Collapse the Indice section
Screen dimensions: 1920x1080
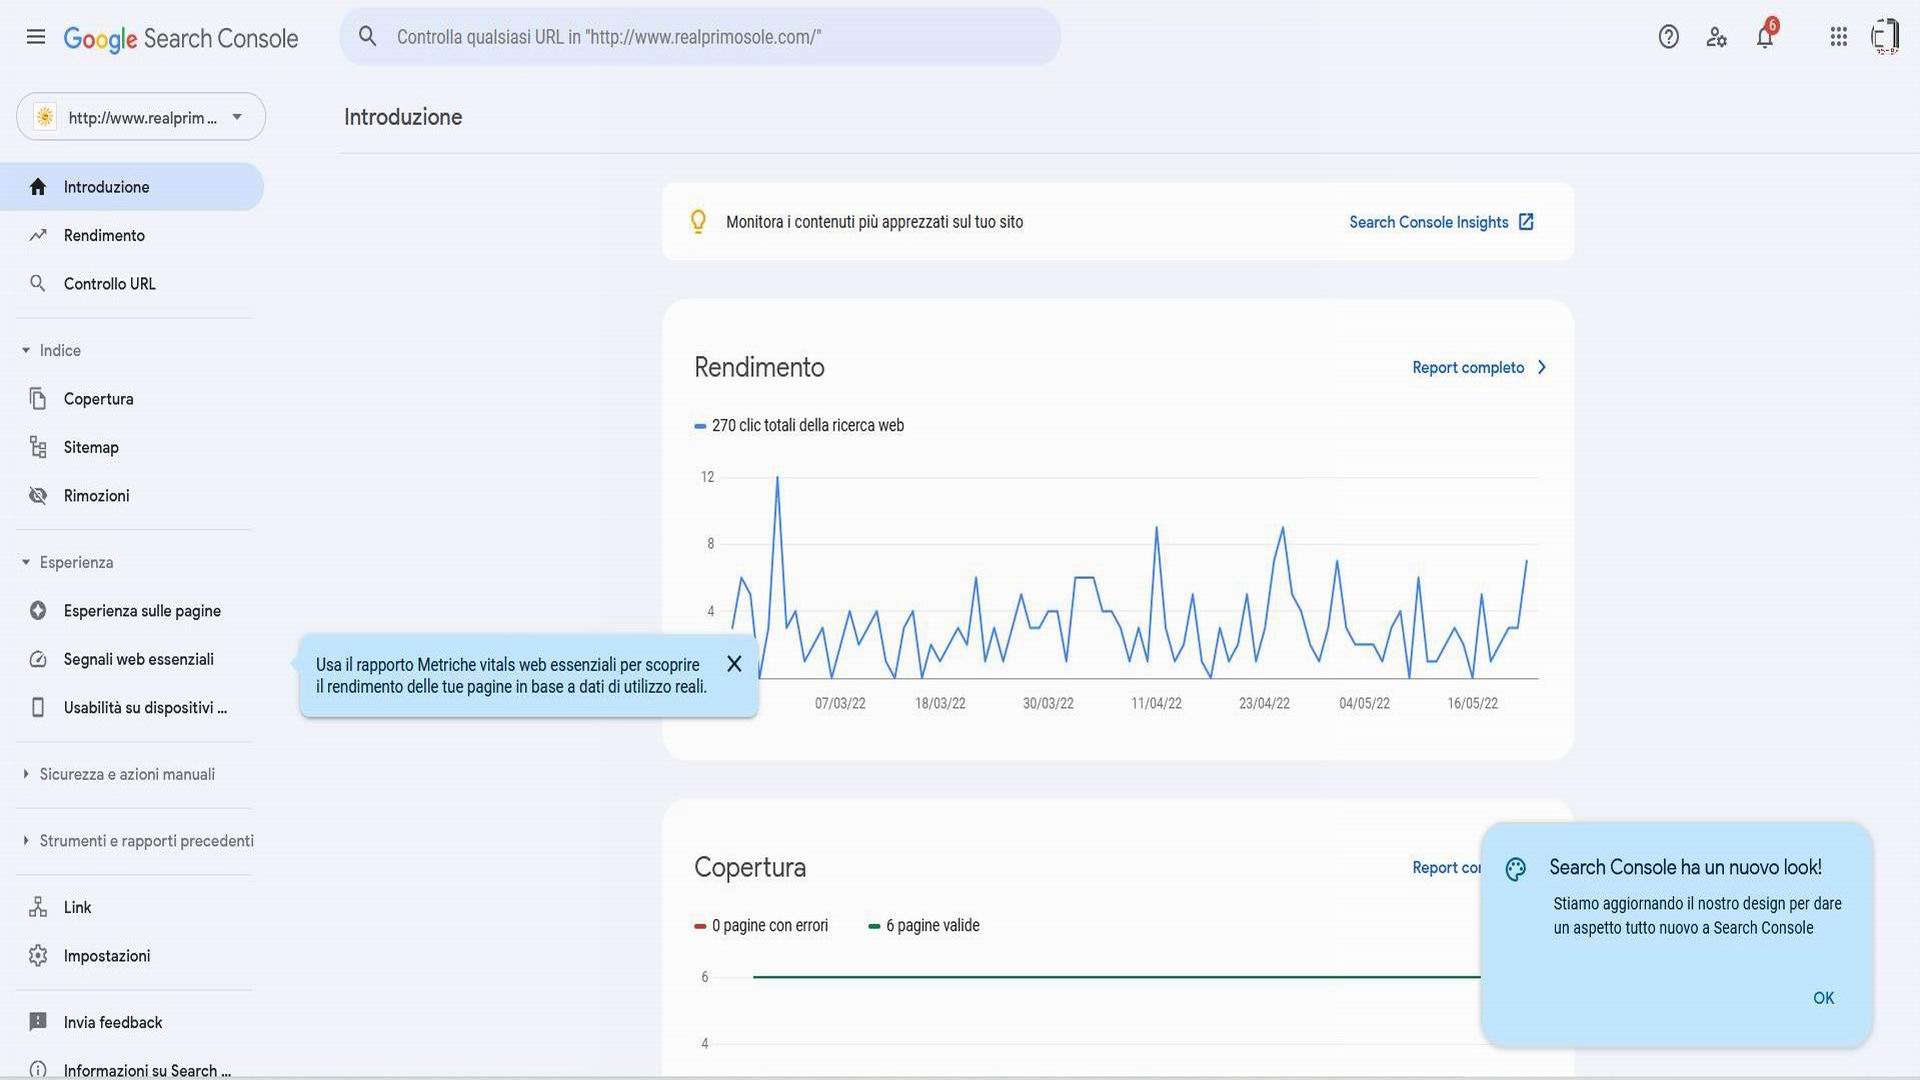pos(26,350)
